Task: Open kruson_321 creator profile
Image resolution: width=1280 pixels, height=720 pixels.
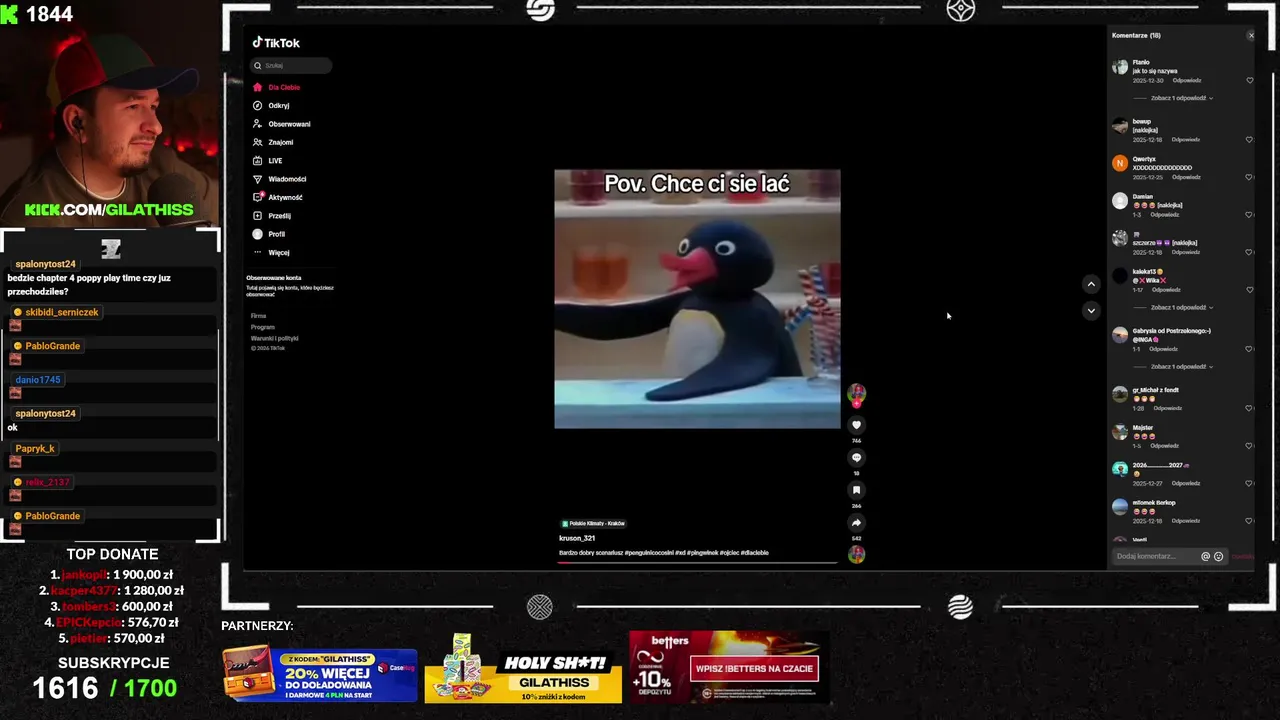Action: [577, 538]
